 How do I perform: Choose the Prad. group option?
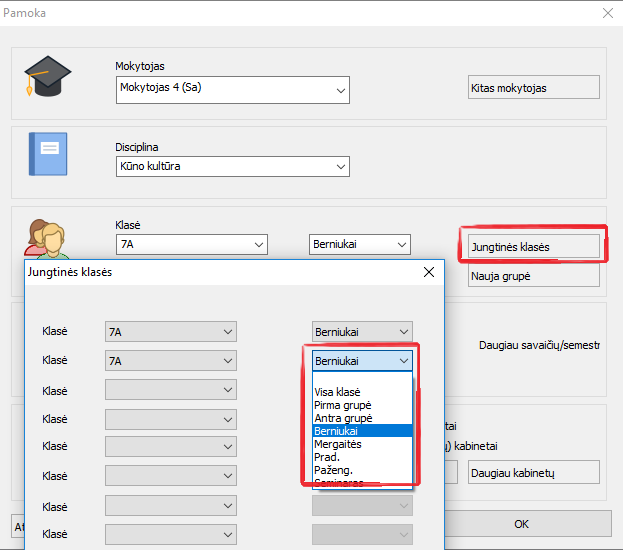pyautogui.click(x=328, y=457)
